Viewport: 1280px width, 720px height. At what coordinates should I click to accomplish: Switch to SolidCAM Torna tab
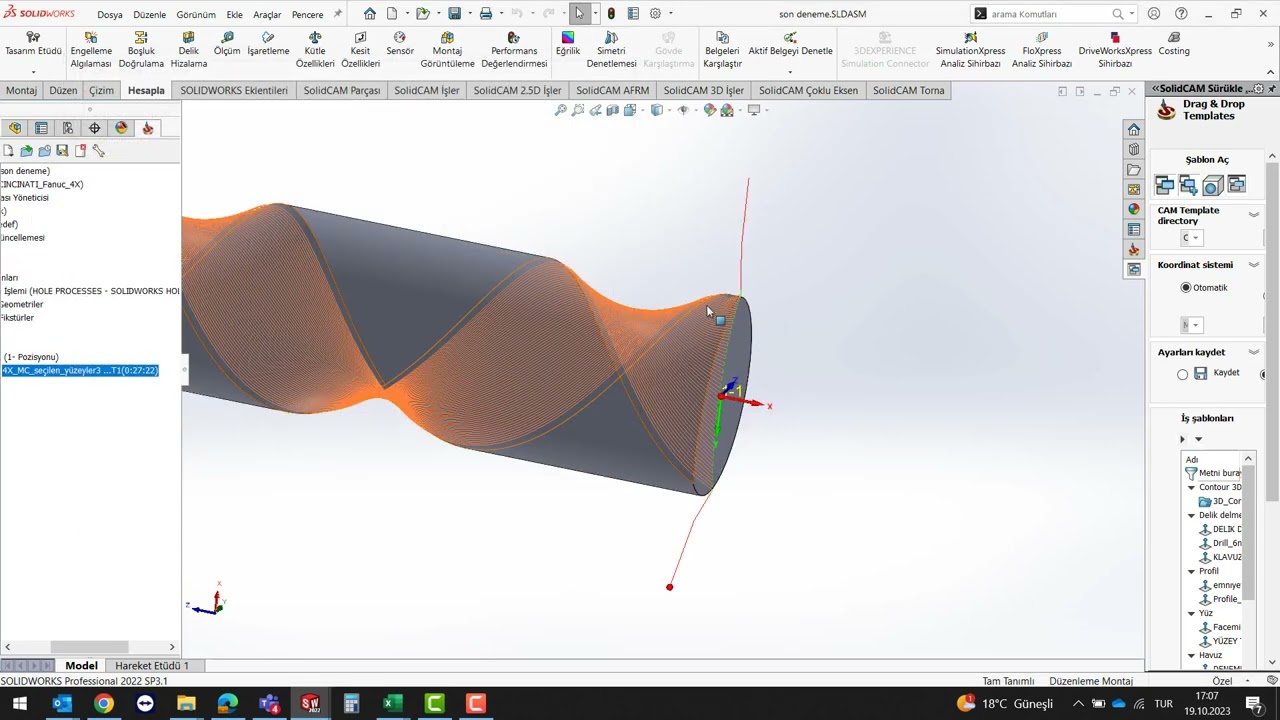point(908,90)
